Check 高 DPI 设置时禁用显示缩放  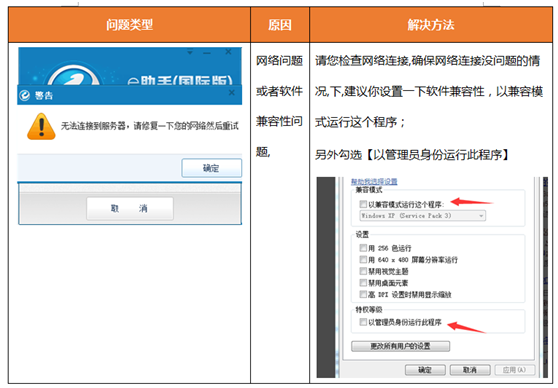[363, 294]
